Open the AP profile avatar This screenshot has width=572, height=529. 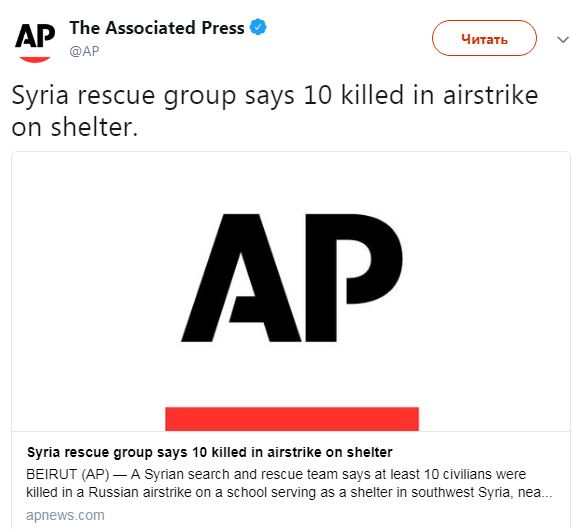[x=35, y=42]
